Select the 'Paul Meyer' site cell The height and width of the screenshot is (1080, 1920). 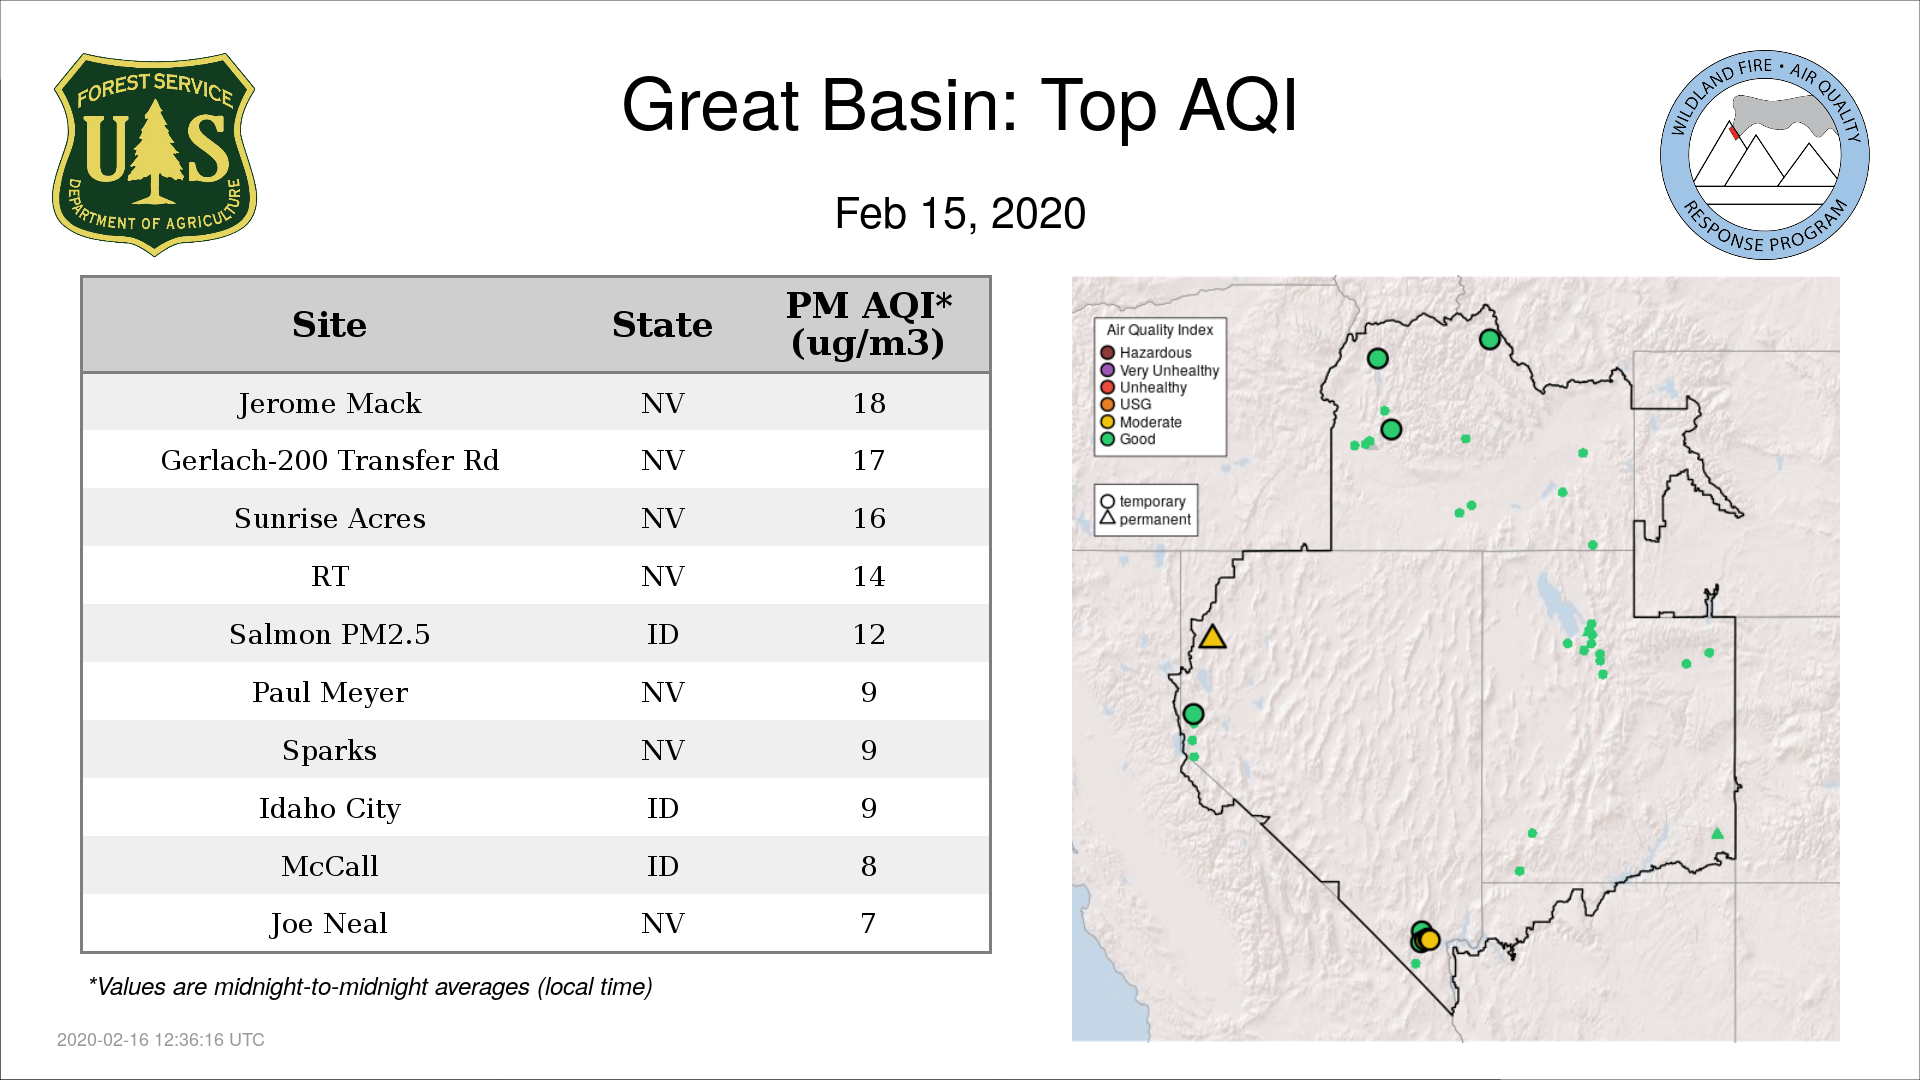coord(329,692)
